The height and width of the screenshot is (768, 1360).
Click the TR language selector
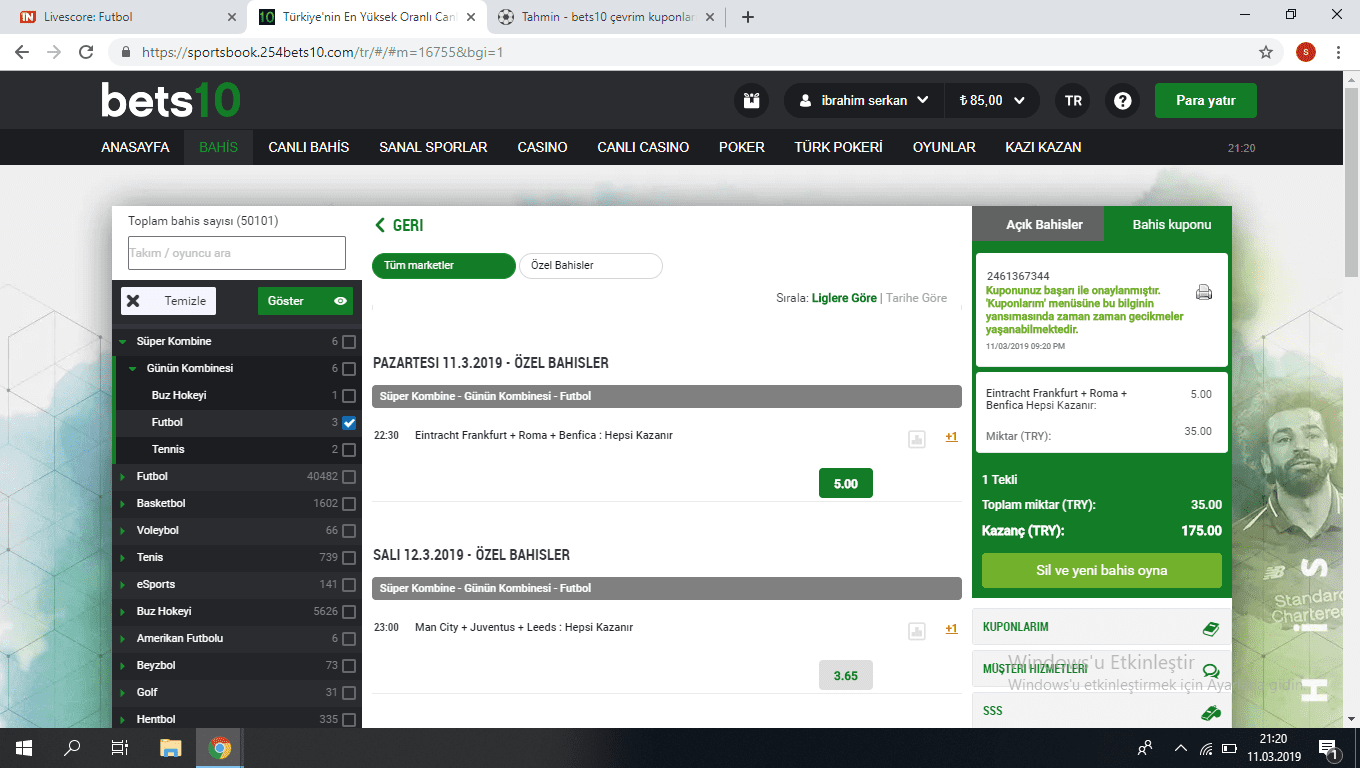tap(1073, 100)
